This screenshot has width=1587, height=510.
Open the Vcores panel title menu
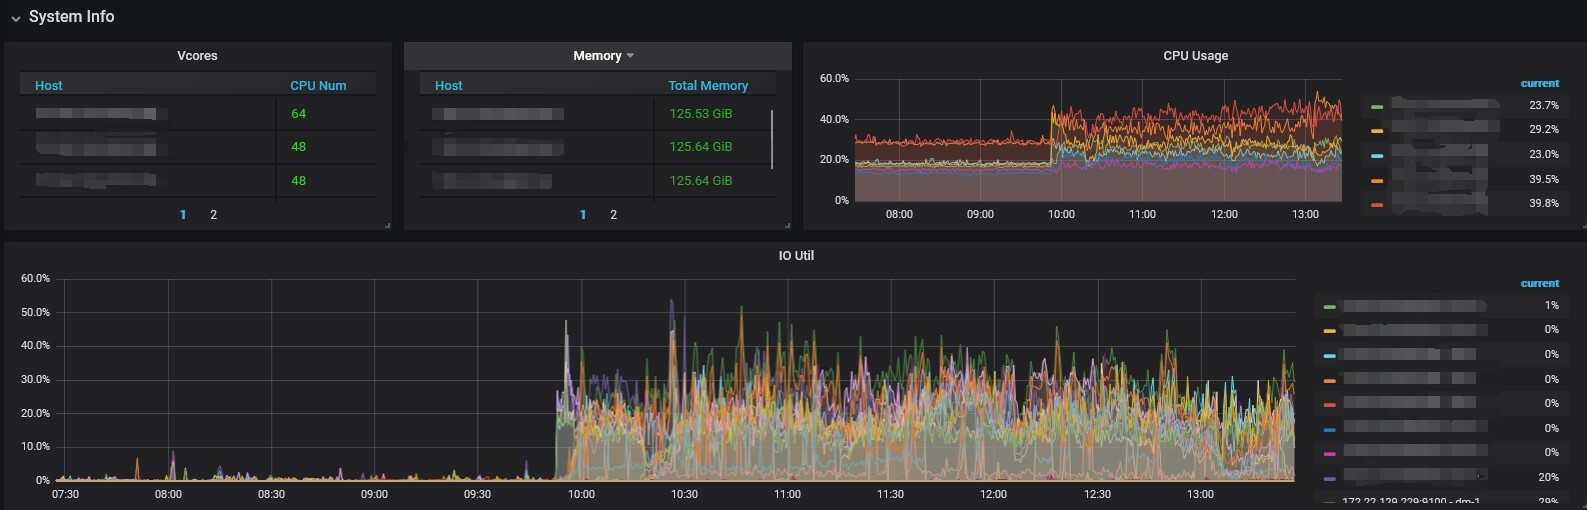click(197, 56)
